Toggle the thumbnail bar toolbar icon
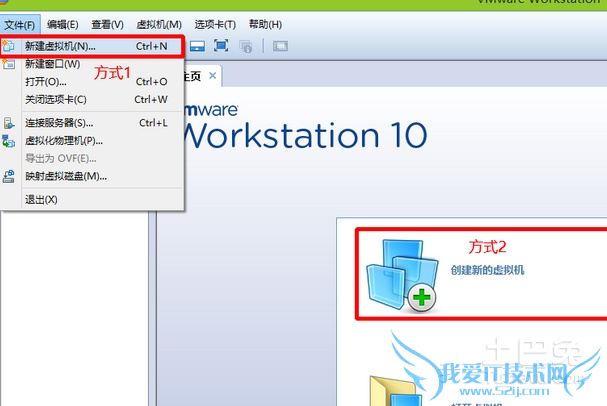This screenshot has height=406, width=607. point(197,46)
